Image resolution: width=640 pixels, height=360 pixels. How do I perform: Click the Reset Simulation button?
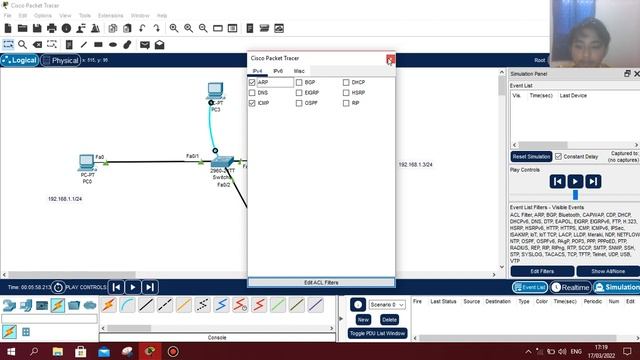coord(531,157)
